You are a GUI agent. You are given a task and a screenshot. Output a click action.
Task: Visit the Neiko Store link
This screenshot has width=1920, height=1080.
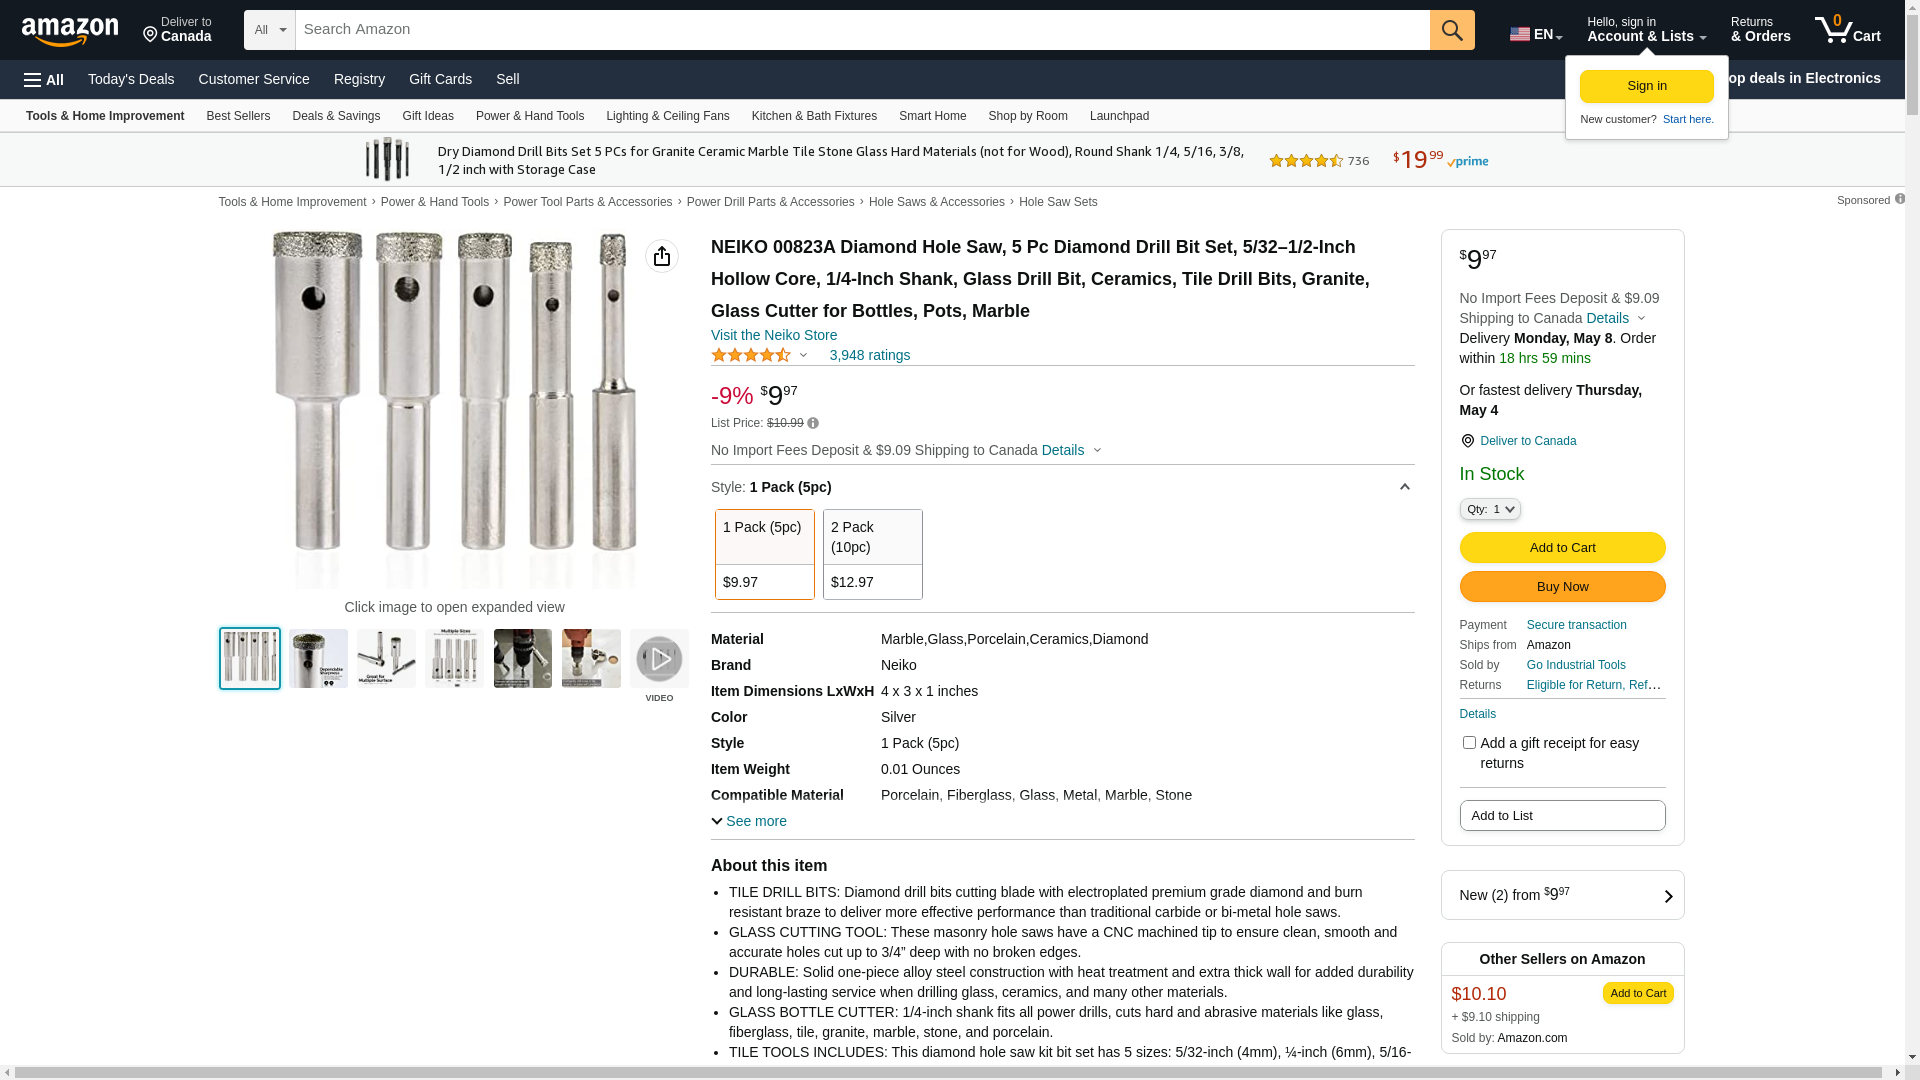click(774, 335)
